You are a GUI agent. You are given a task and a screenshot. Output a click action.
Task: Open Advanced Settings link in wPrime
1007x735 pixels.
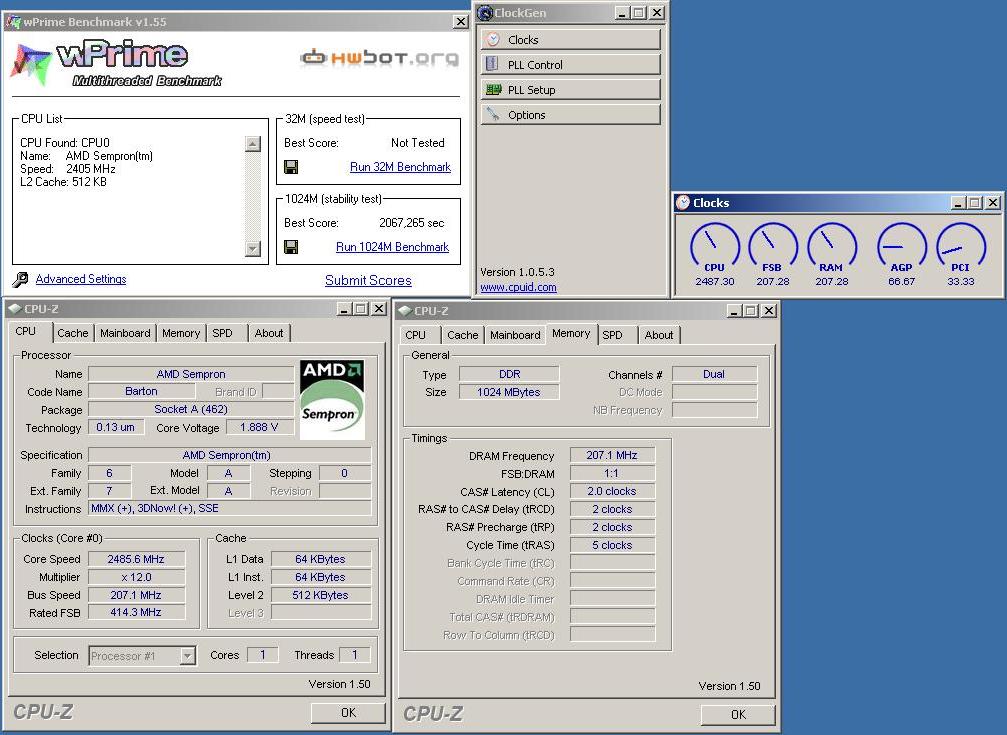pos(81,279)
